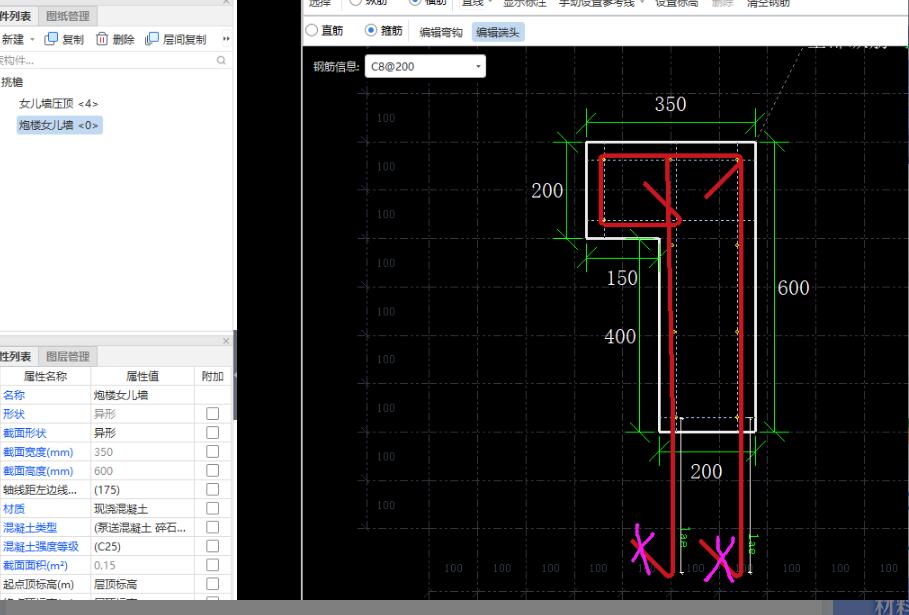Click the 属性名称 column header
The height and width of the screenshot is (615, 909).
[45, 376]
